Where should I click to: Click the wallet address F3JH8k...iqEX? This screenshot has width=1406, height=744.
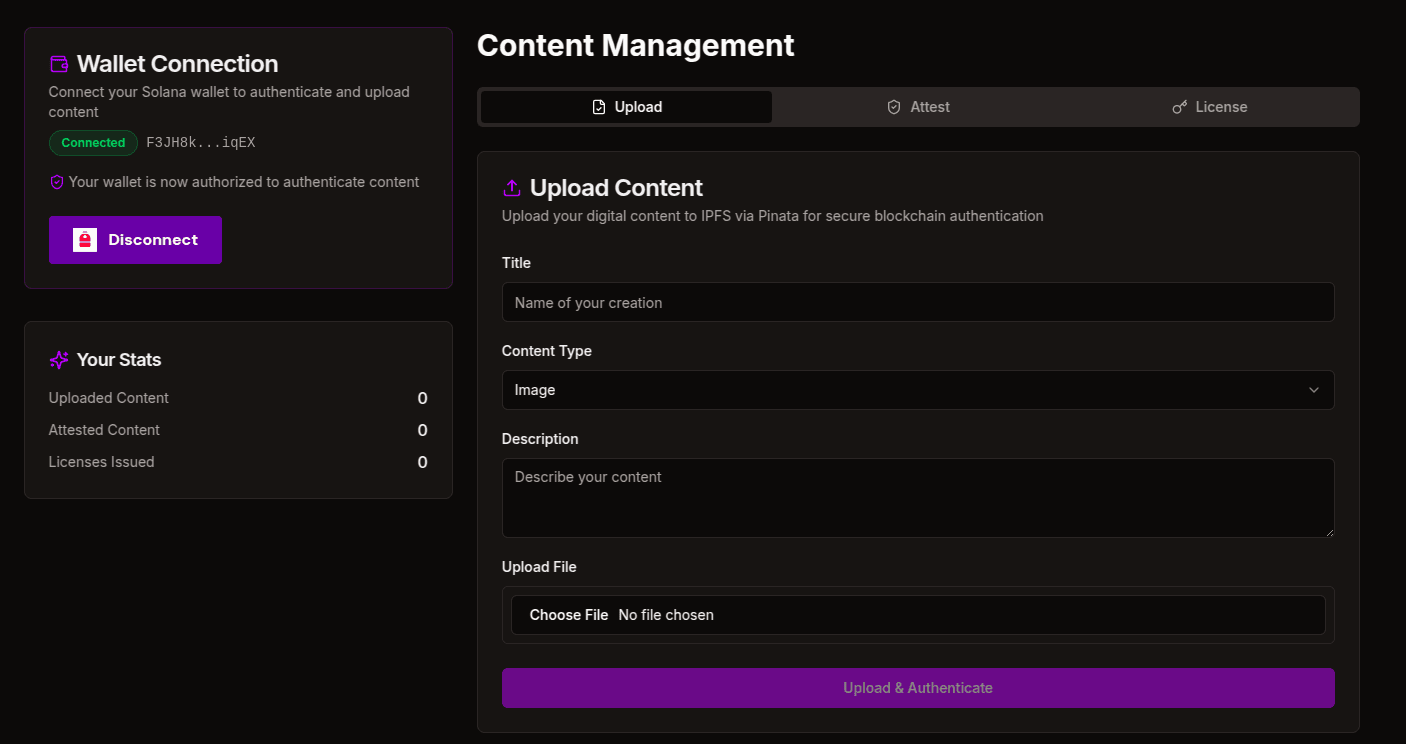[201, 143]
